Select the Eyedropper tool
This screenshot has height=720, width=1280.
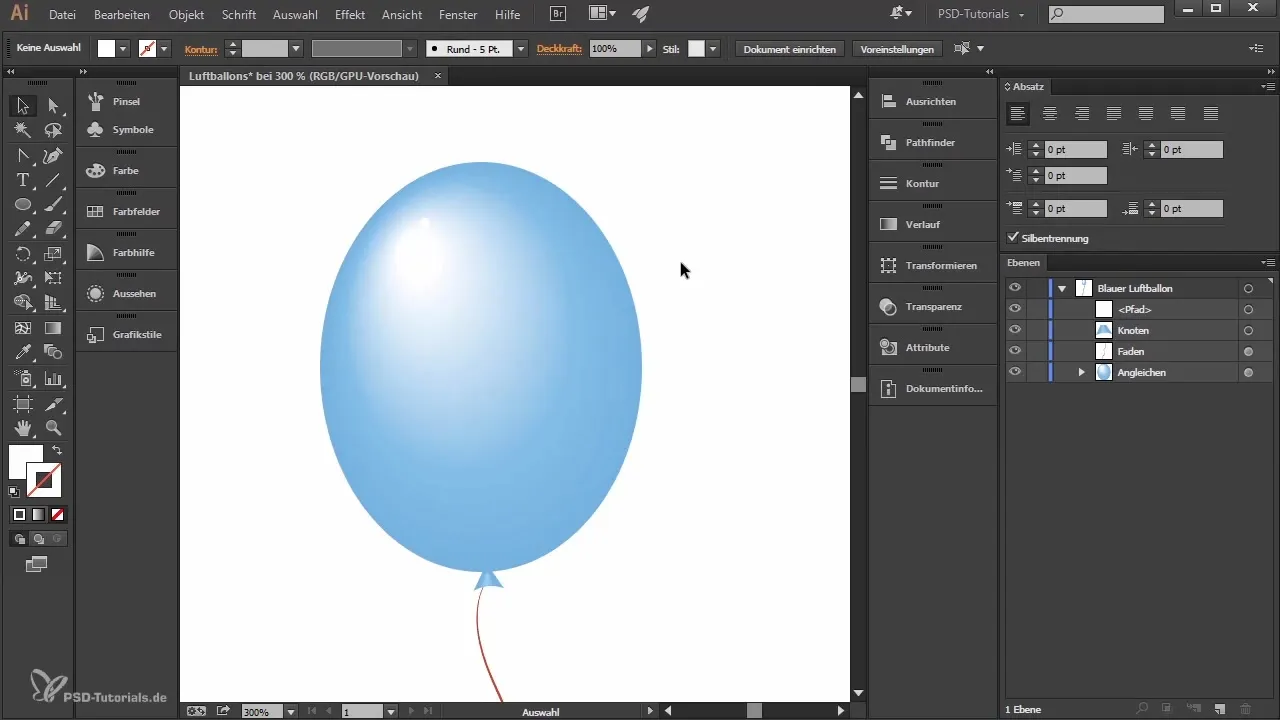point(22,352)
